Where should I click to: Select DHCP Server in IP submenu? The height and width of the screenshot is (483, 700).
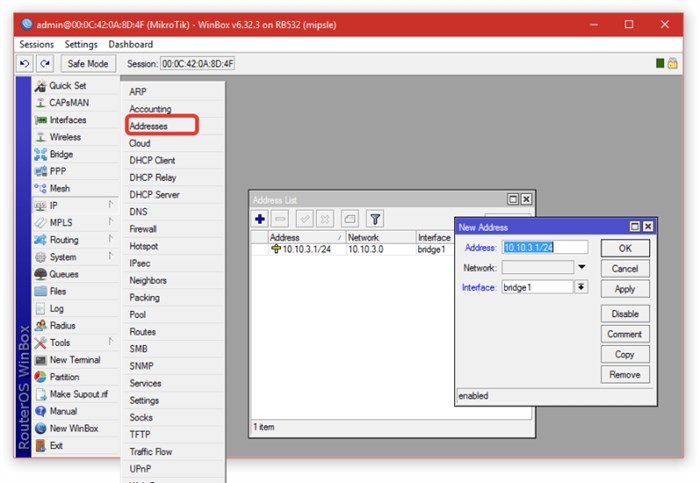(x=174, y=195)
